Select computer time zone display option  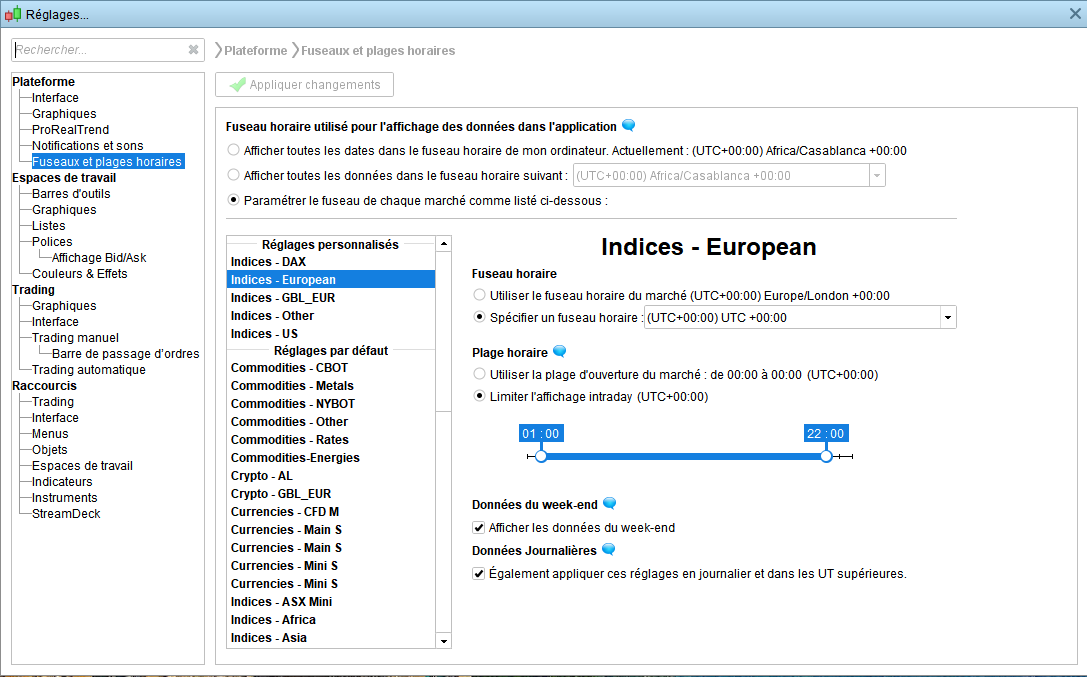[234, 150]
